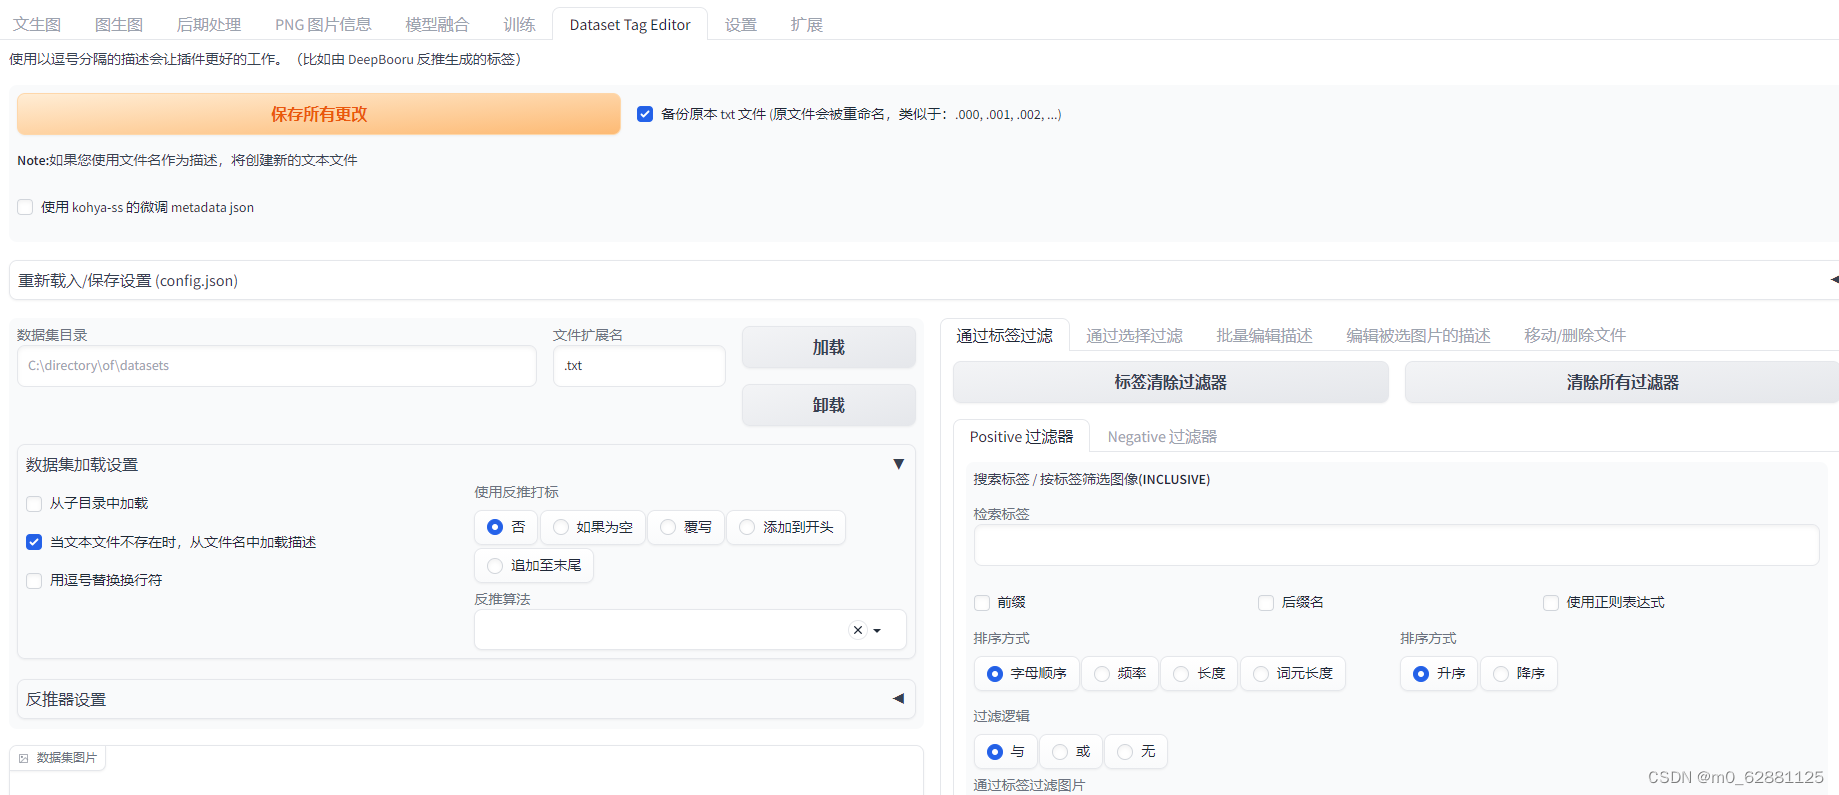
Task: Sort tags by 词元长度
Action: (x=1293, y=673)
